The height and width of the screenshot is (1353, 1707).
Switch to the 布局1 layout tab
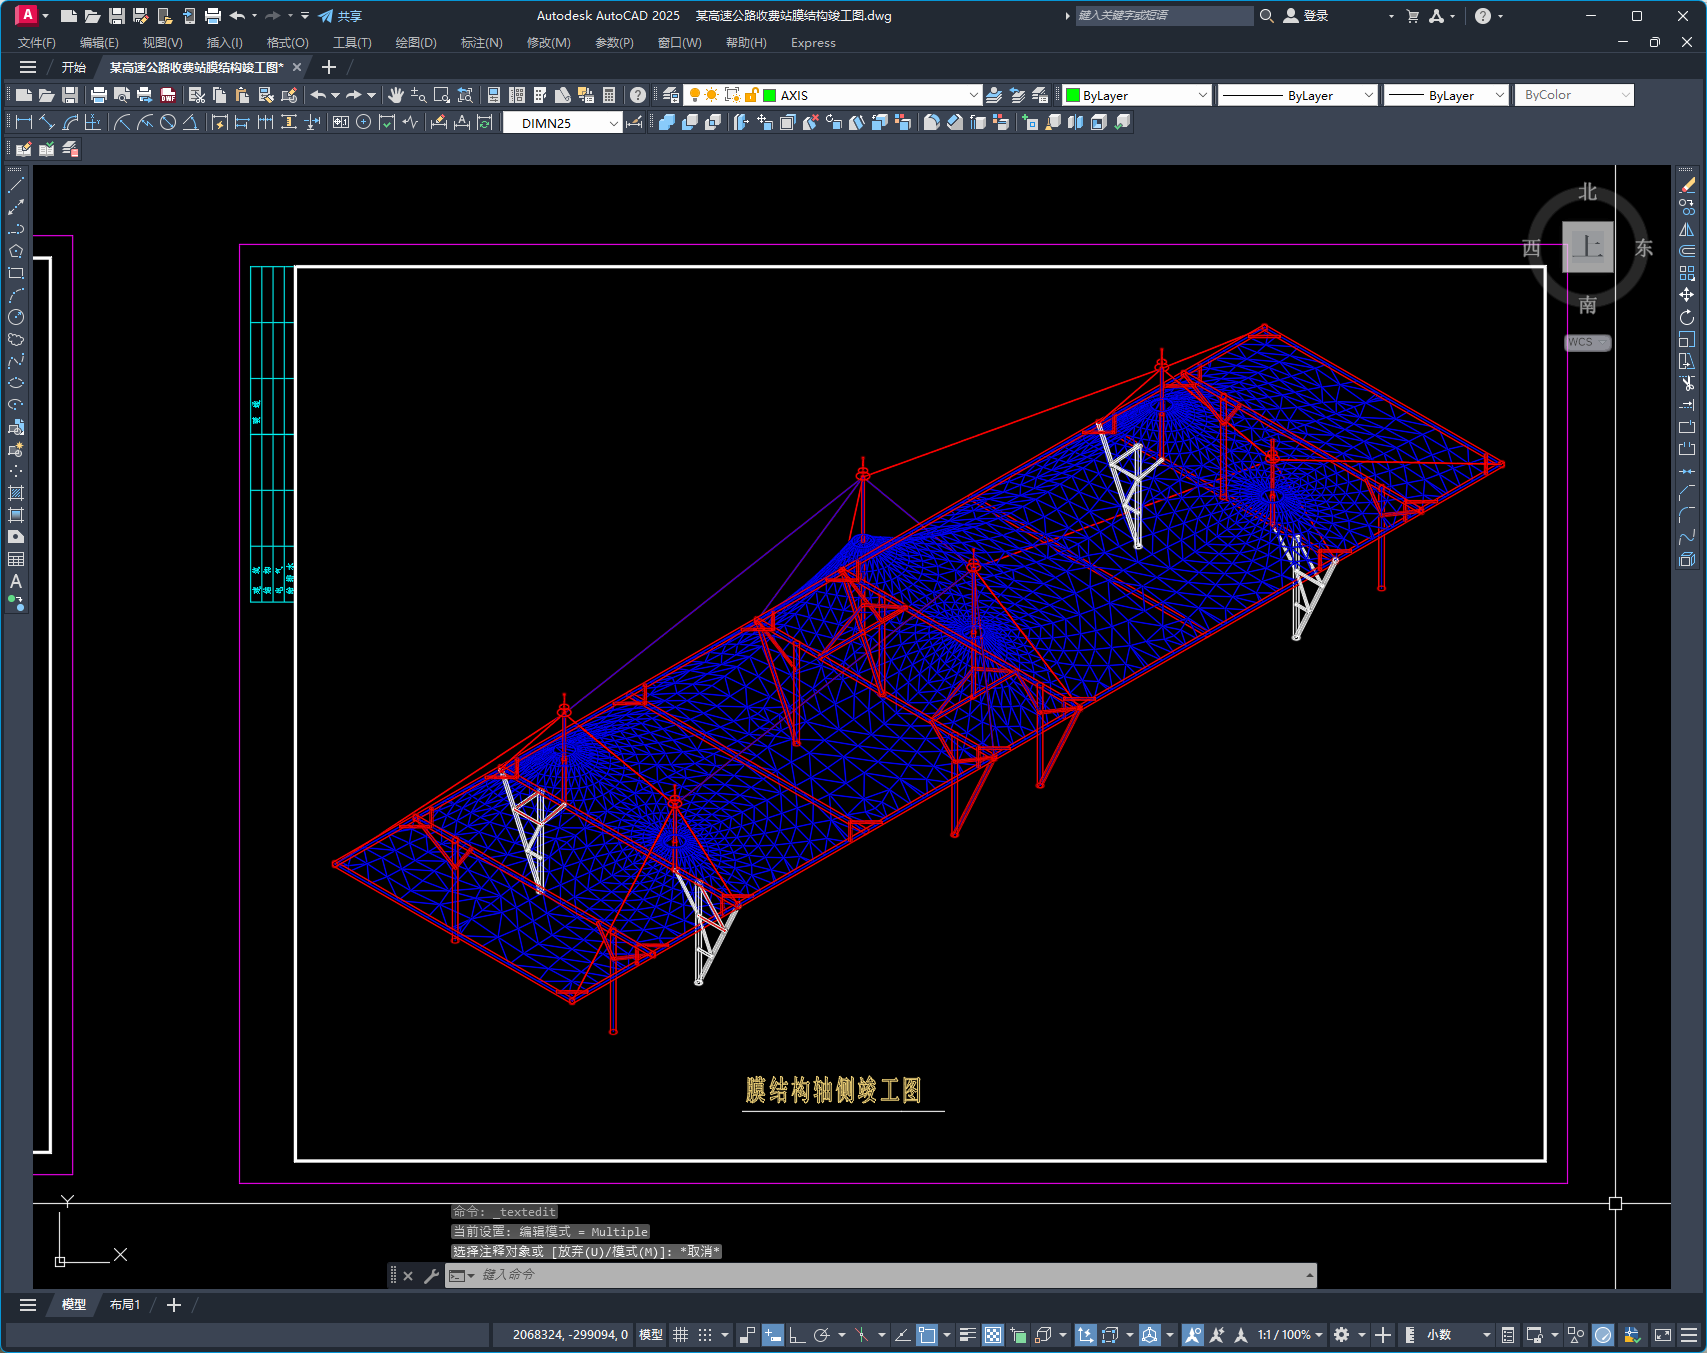pyautogui.click(x=125, y=1305)
